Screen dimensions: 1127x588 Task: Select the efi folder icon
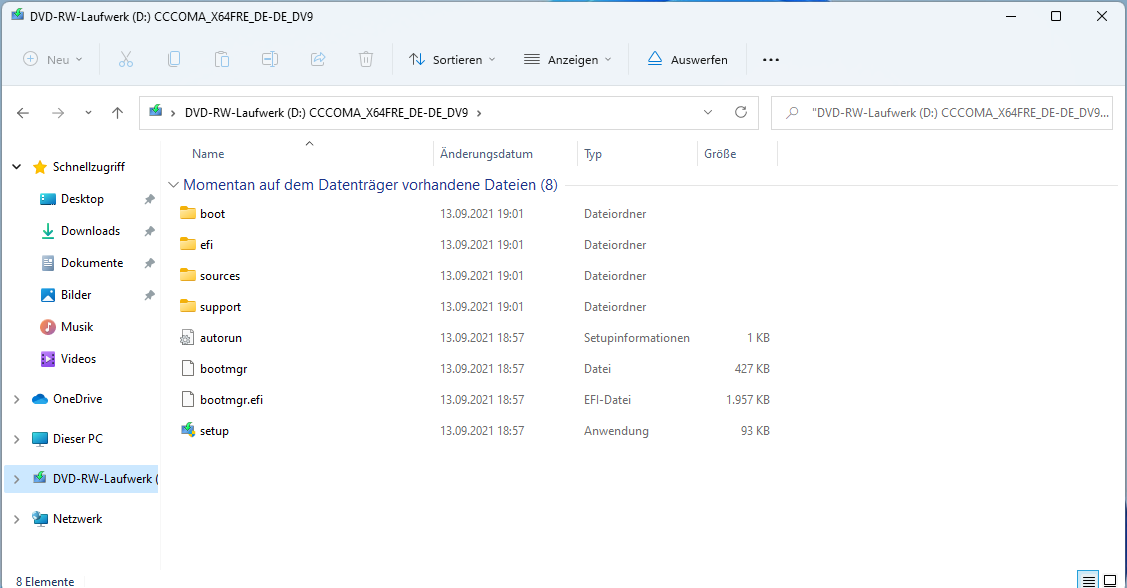pyautogui.click(x=188, y=244)
